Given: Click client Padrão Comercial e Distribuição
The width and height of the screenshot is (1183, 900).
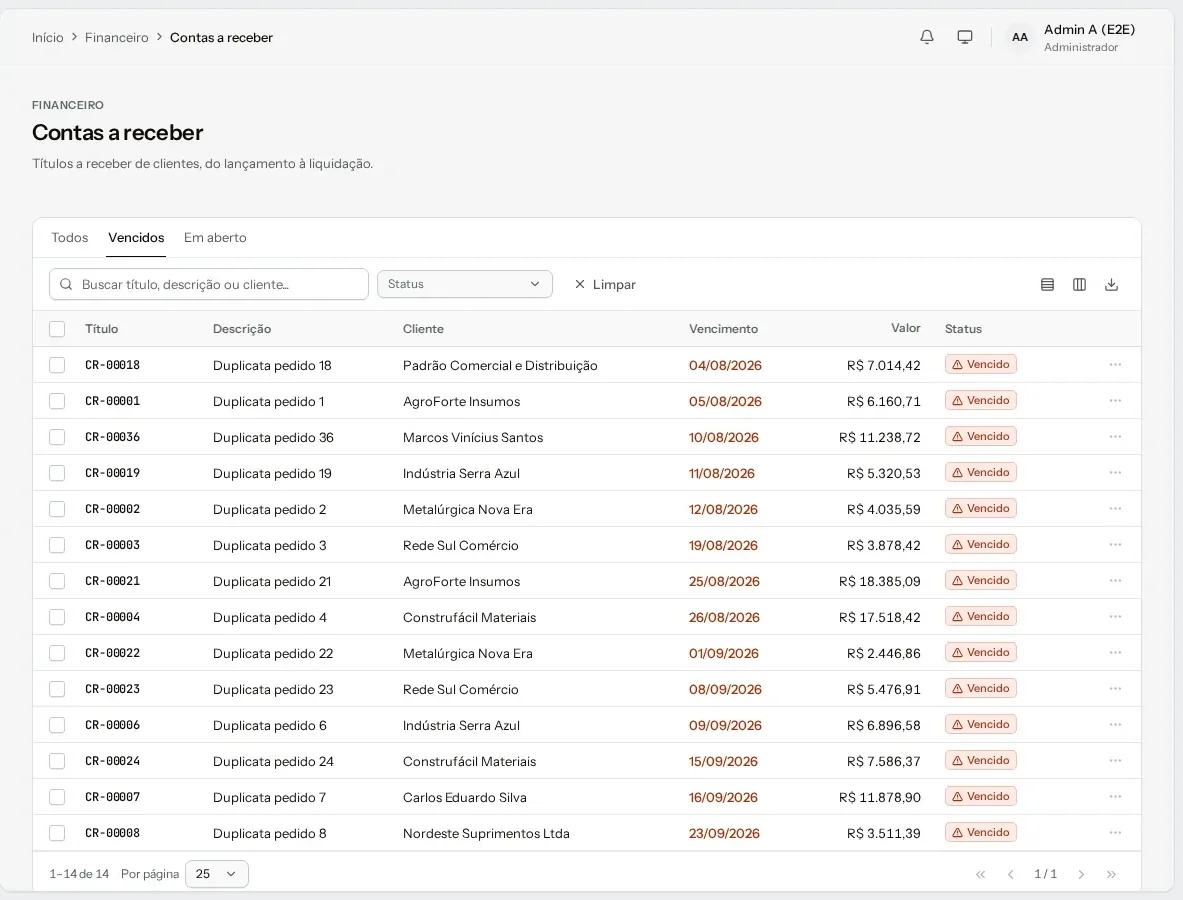Looking at the screenshot, I should [x=499, y=366].
